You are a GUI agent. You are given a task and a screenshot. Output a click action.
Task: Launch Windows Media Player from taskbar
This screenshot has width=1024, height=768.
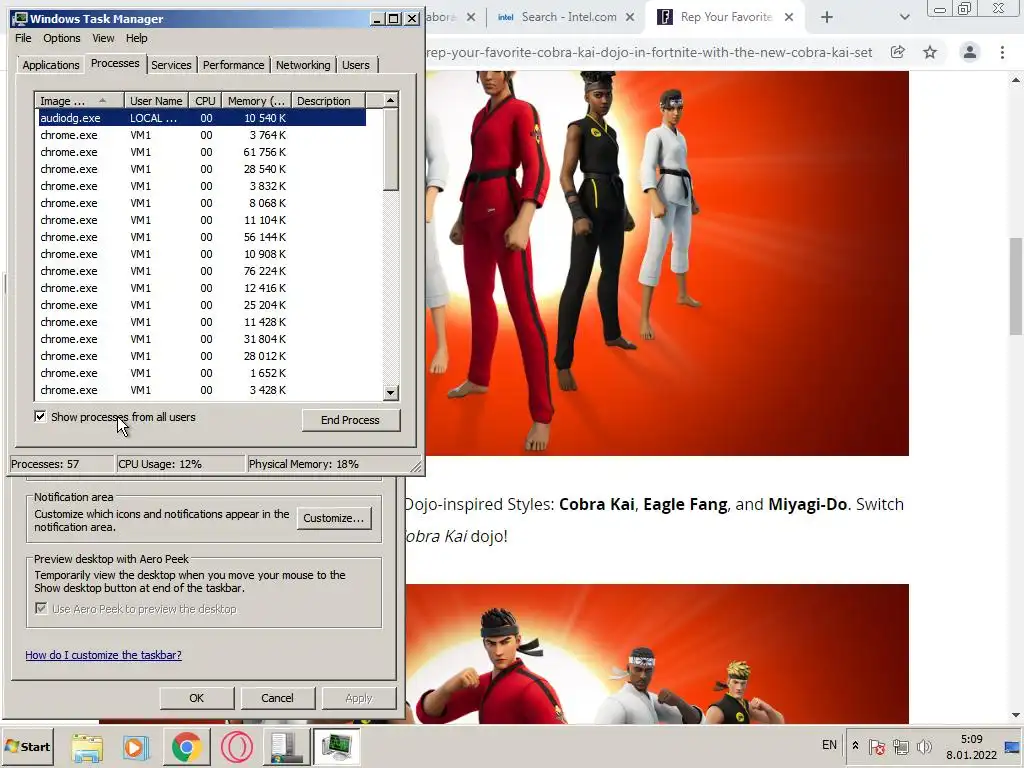coord(136,746)
